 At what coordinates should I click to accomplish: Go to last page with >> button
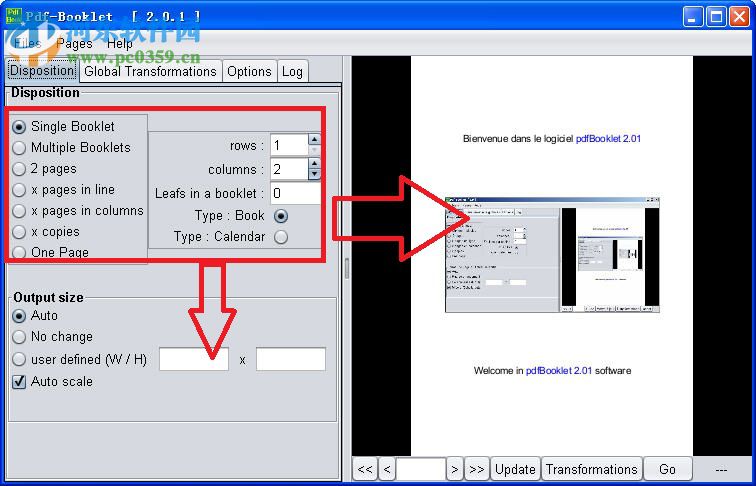pos(476,469)
